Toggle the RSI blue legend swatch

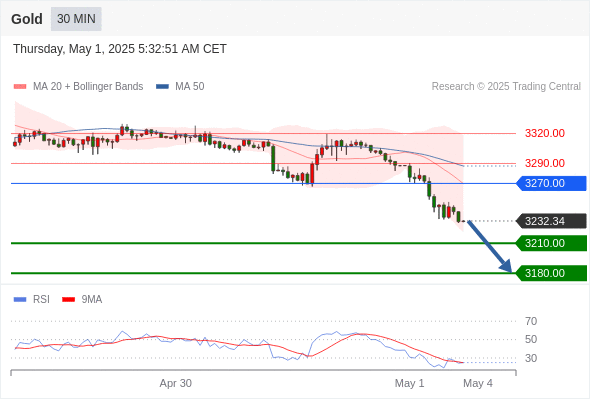[20, 300]
